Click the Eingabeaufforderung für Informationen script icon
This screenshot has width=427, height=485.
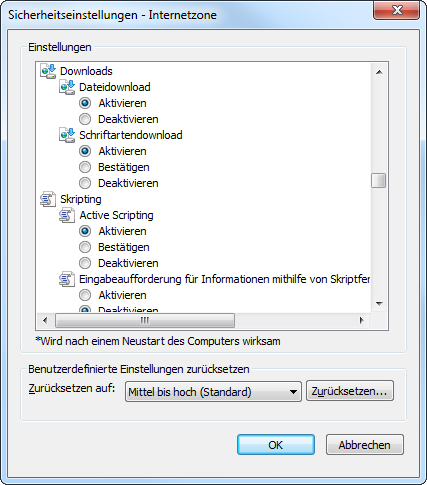click(67, 279)
